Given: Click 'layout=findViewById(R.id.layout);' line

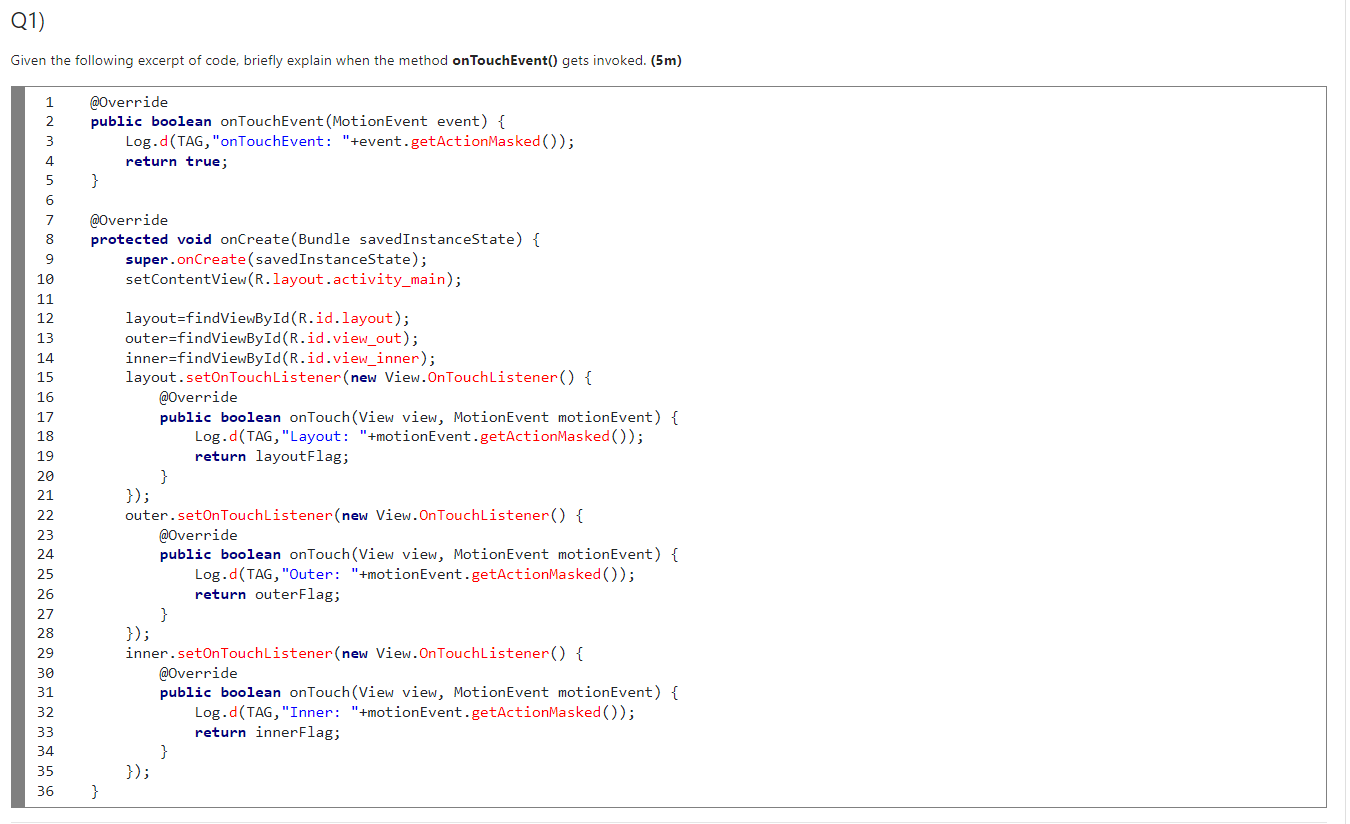Looking at the screenshot, I should click(x=268, y=318).
